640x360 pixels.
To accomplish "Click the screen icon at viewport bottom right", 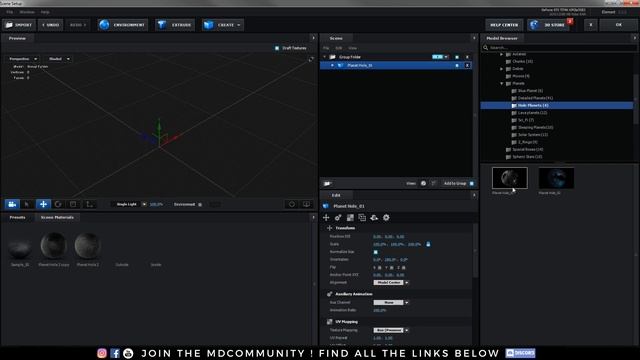I will tap(306, 204).
